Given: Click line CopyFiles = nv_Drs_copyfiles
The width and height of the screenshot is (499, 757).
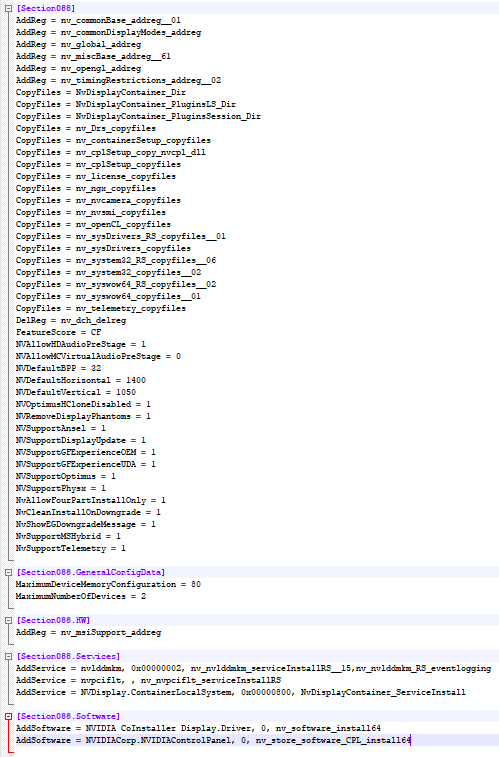Looking at the screenshot, I should [x=86, y=128].
